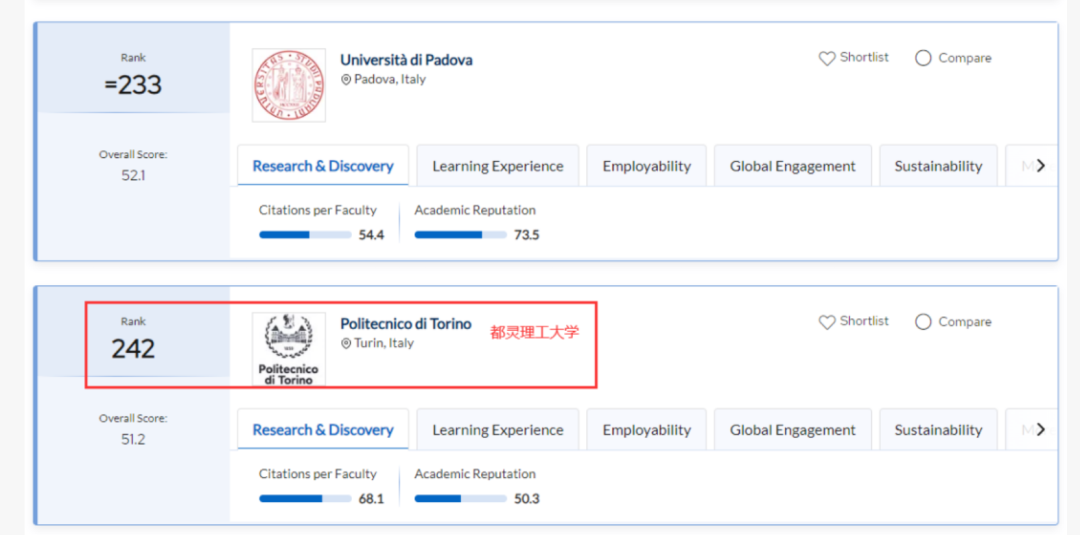Image resolution: width=1080 pixels, height=535 pixels.
Task: Click Torino's Citations per Faculty score bar
Action: click(305, 498)
